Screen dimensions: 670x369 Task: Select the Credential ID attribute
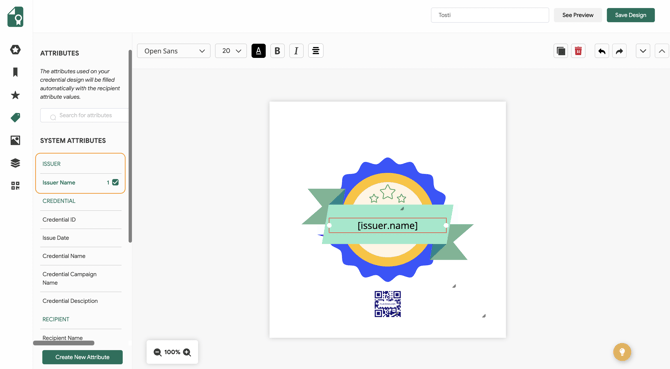[x=59, y=220]
